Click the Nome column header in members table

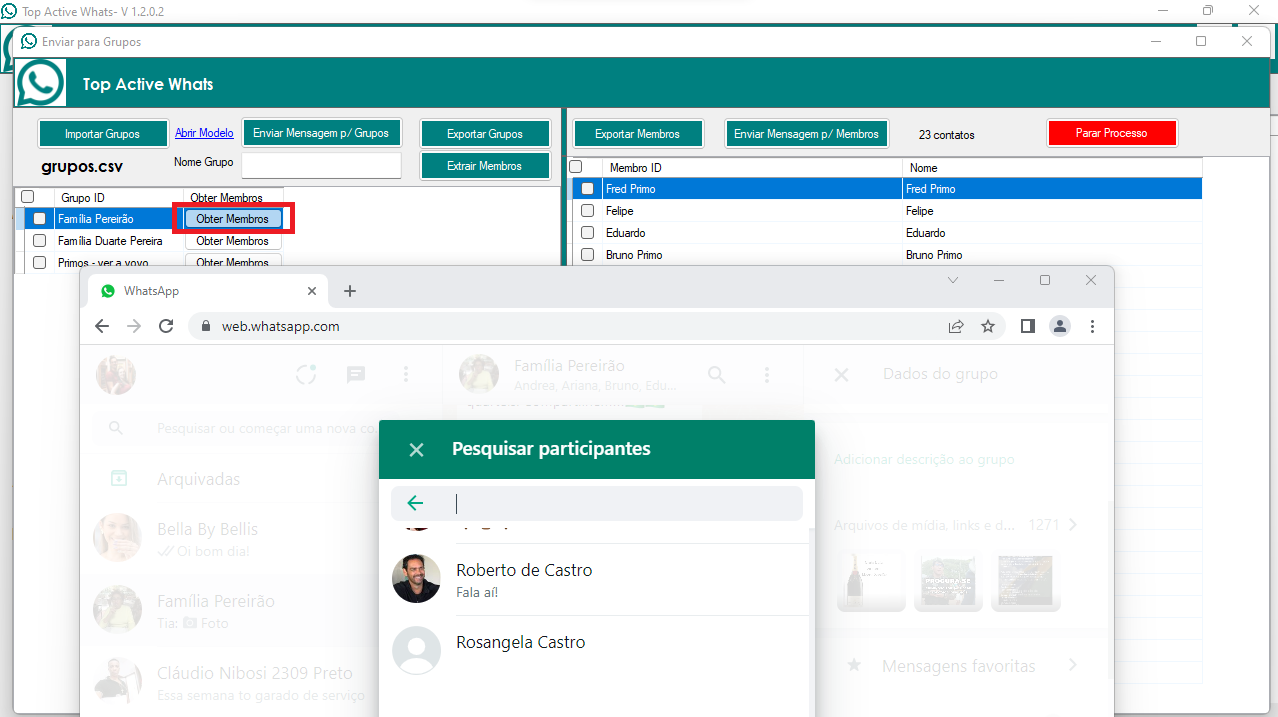1052,167
